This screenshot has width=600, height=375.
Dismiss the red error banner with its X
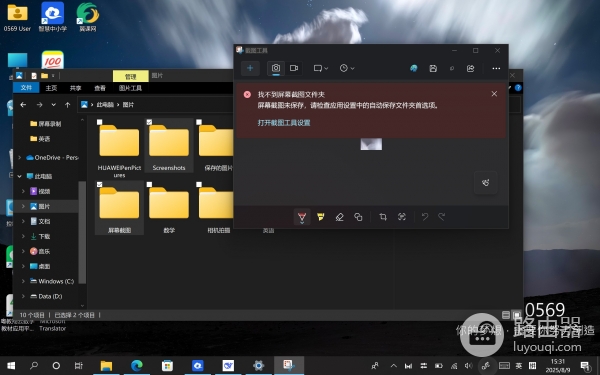[494, 94]
